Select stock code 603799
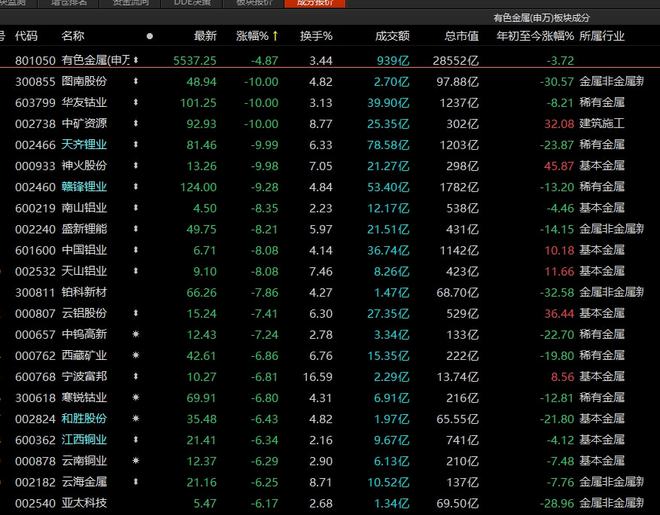 35,103
